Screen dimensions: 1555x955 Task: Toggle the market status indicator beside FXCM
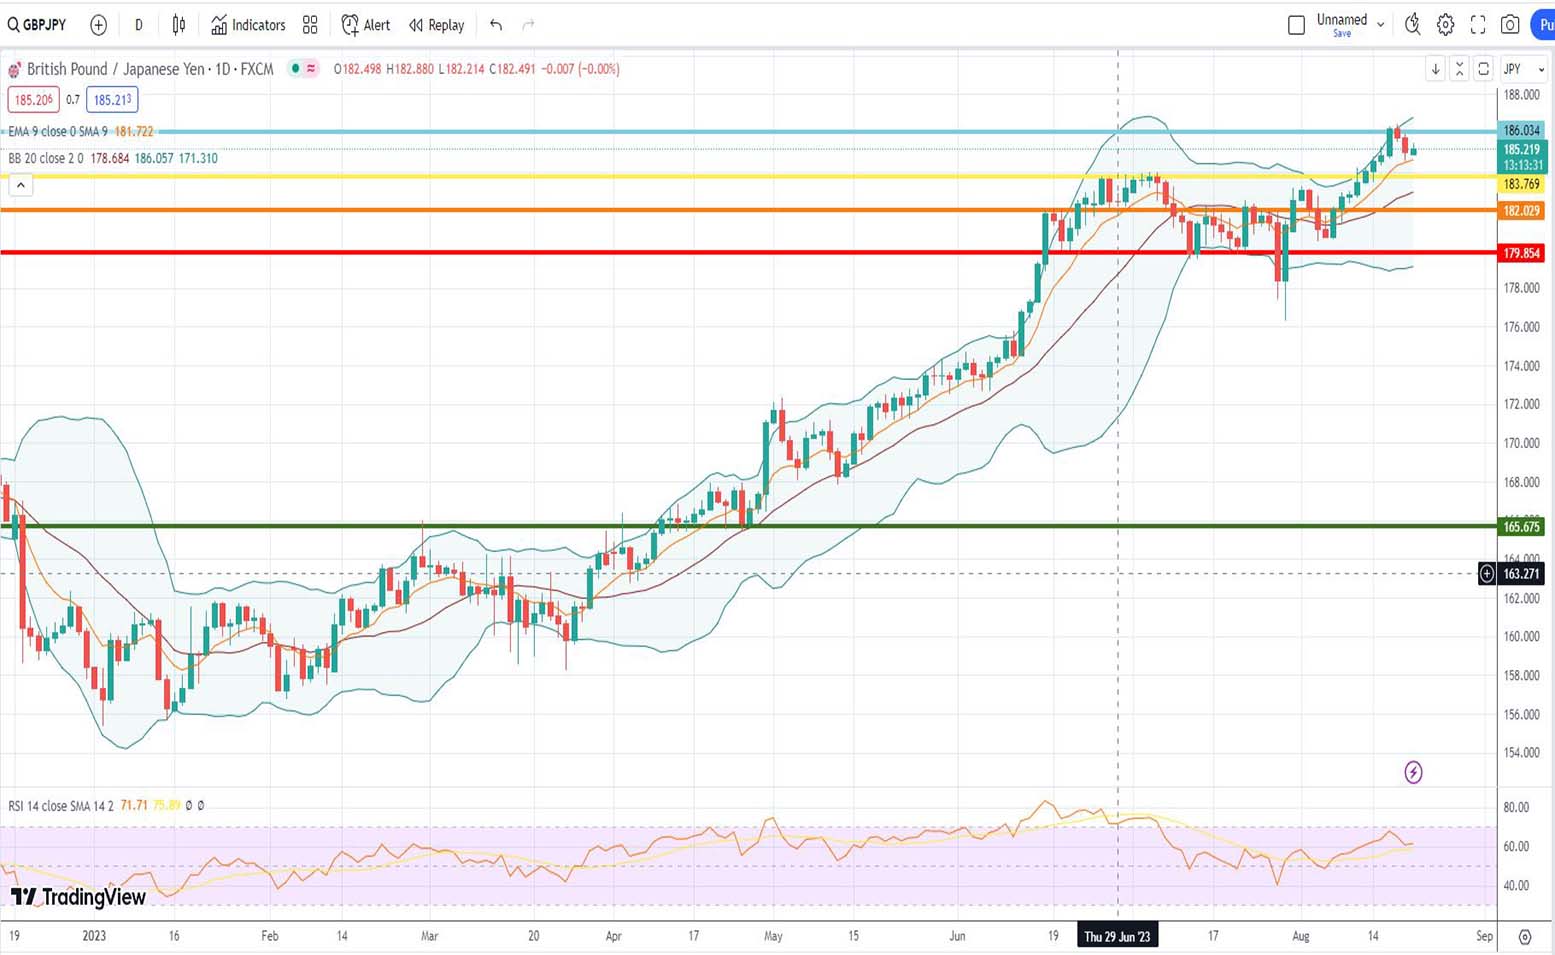[295, 69]
